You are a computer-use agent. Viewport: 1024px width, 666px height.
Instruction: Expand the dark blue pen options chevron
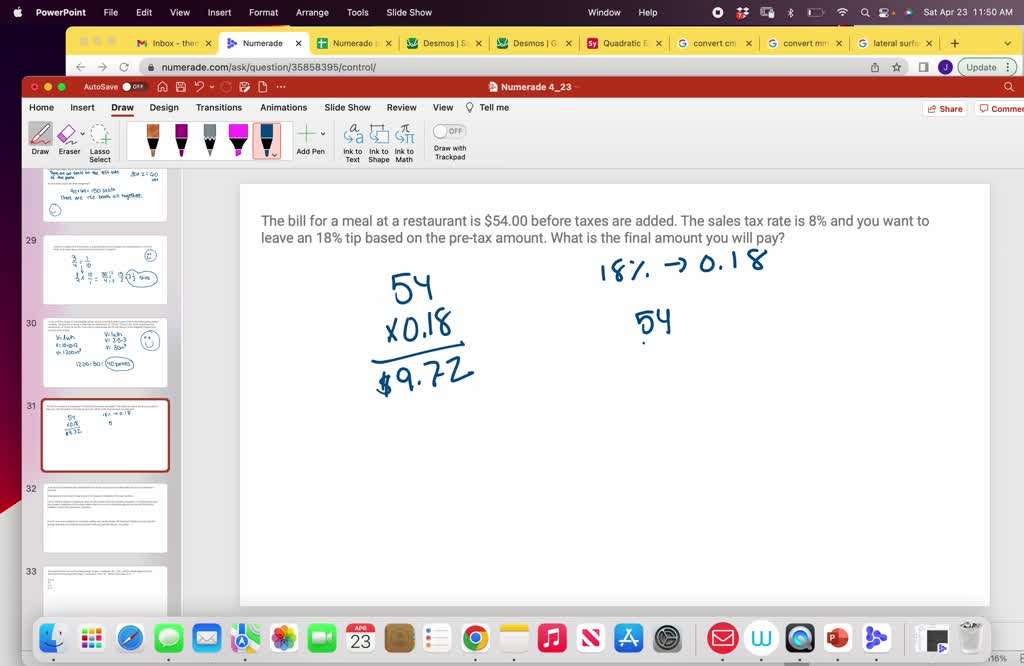tap(274, 154)
